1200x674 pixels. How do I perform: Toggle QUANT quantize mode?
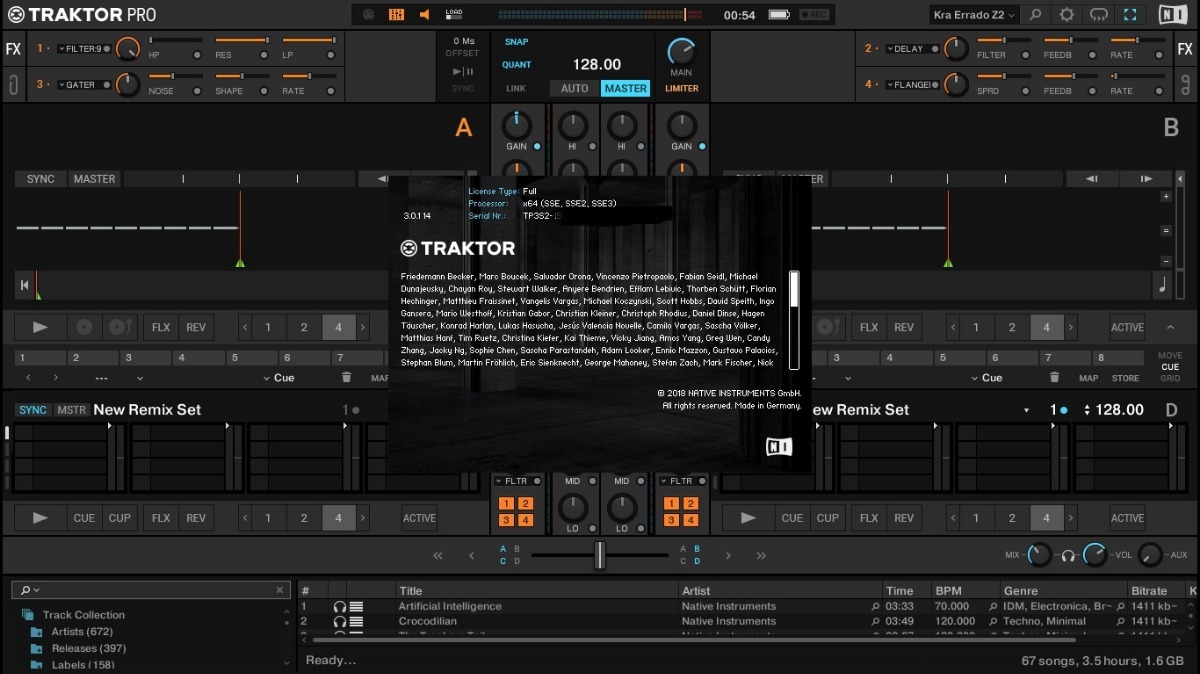coord(516,65)
